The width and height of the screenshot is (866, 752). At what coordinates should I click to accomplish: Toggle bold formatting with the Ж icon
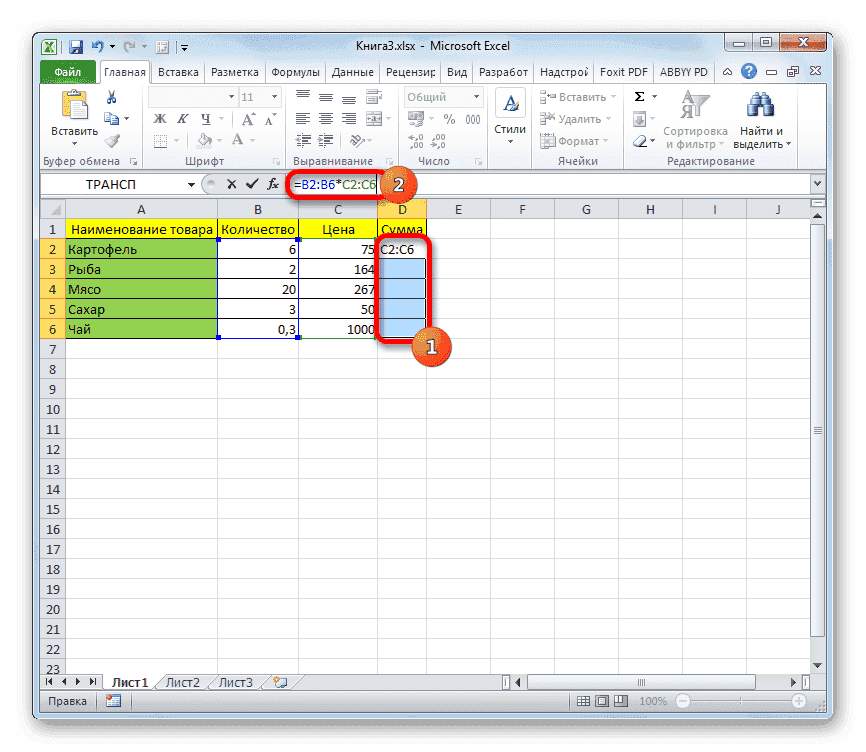coord(160,118)
